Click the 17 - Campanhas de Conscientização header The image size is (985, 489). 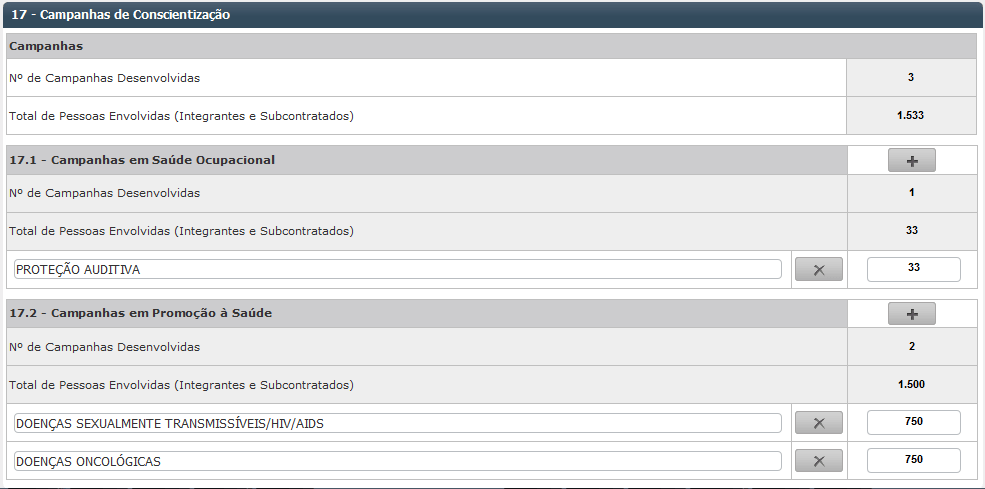120,15
